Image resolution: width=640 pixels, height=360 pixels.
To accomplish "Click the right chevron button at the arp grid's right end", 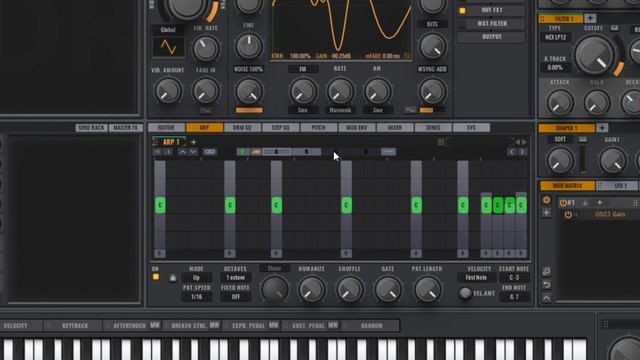I will click(522, 152).
